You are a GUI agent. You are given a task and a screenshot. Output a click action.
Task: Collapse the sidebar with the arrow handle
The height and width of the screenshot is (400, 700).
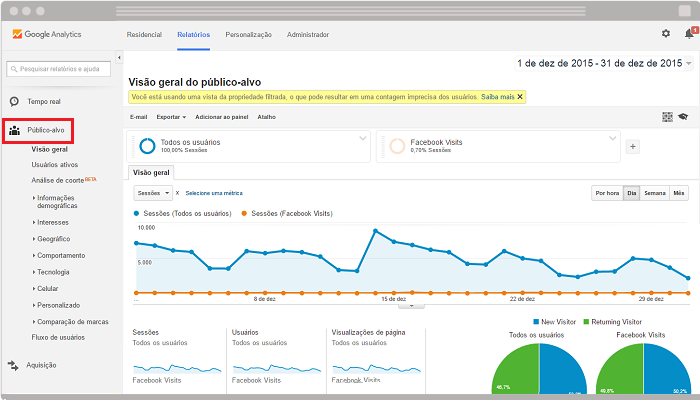point(119,58)
